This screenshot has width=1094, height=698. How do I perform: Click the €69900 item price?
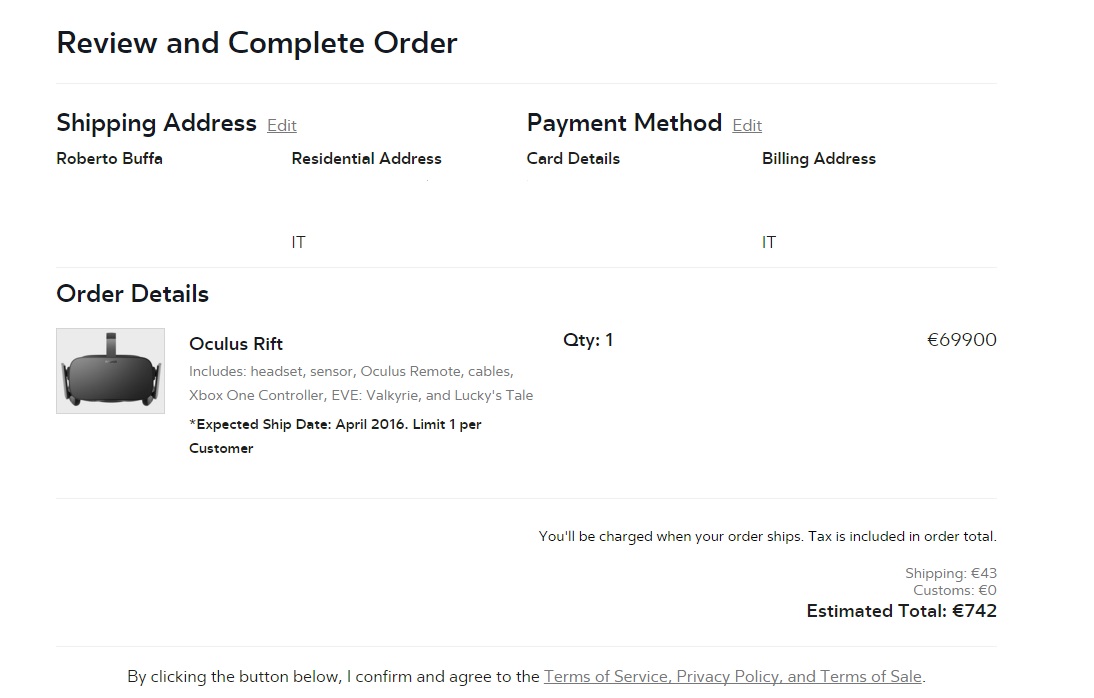[961, 340]
